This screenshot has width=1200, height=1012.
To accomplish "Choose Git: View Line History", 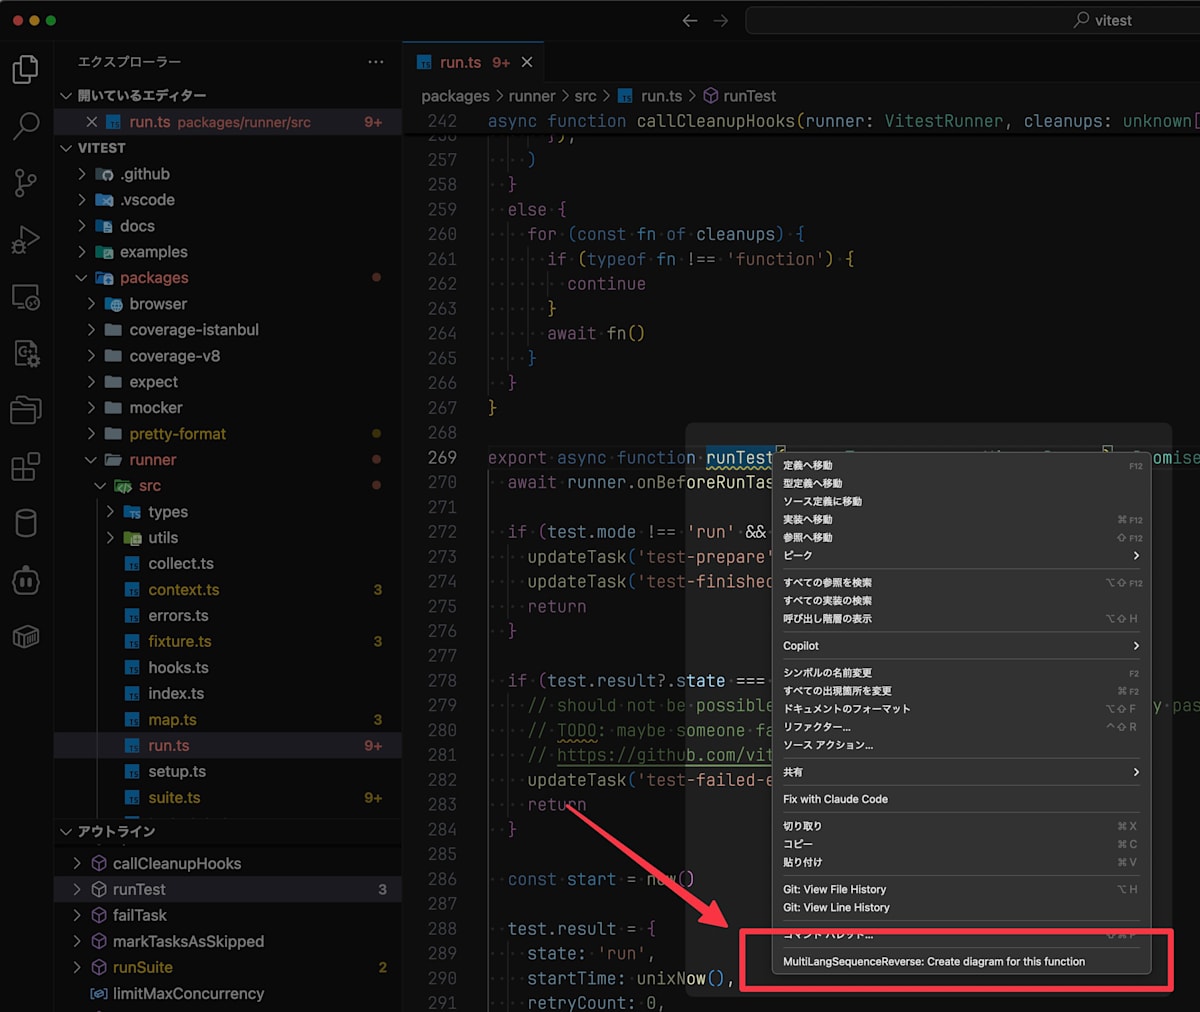I will [963, 907].
